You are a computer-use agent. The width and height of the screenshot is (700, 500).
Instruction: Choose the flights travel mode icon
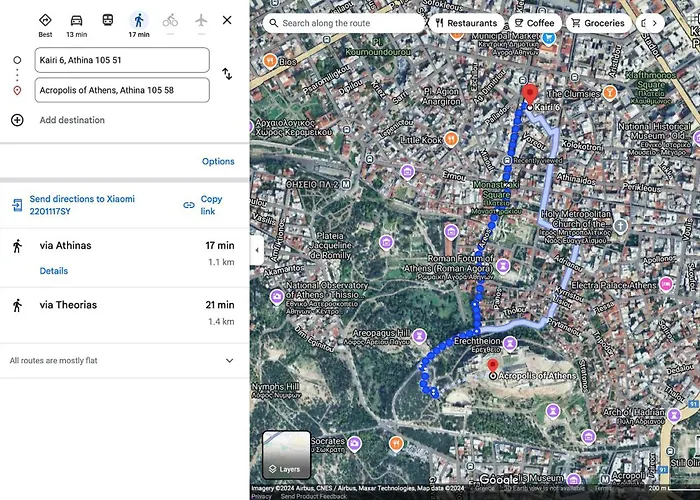point(201,20)
